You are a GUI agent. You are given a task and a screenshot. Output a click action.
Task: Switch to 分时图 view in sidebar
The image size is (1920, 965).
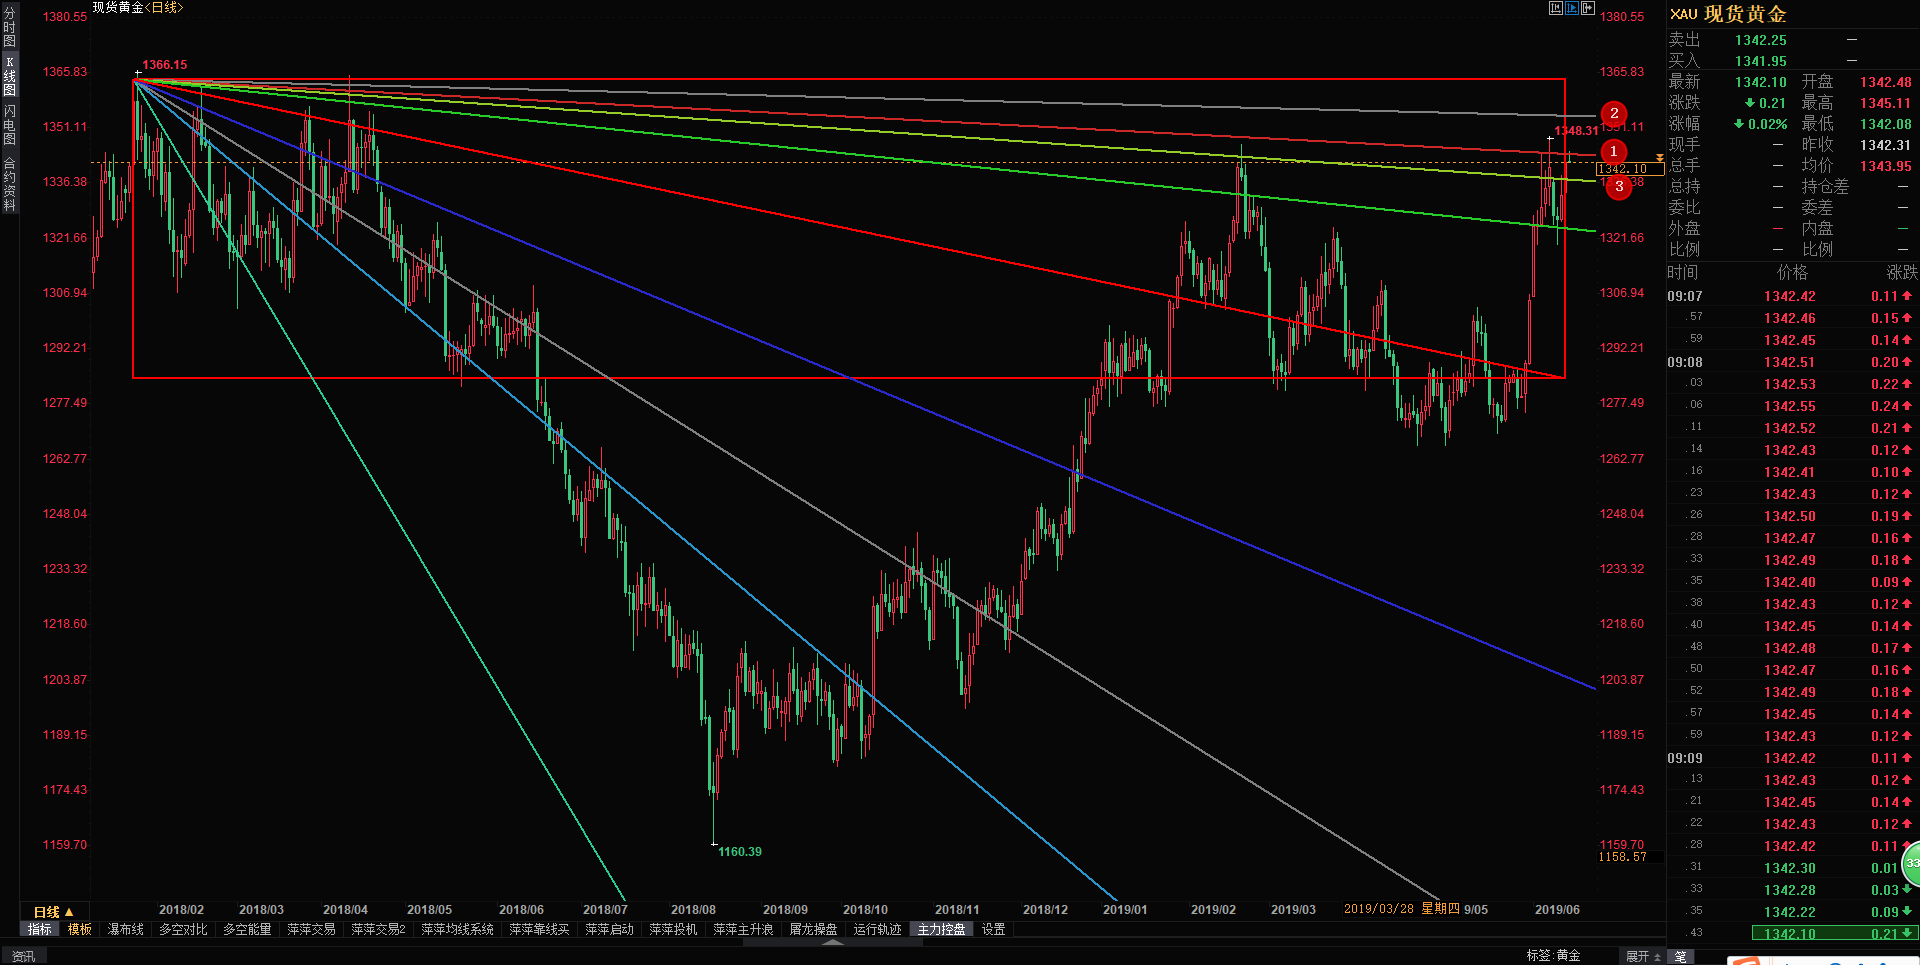(10, 27)
